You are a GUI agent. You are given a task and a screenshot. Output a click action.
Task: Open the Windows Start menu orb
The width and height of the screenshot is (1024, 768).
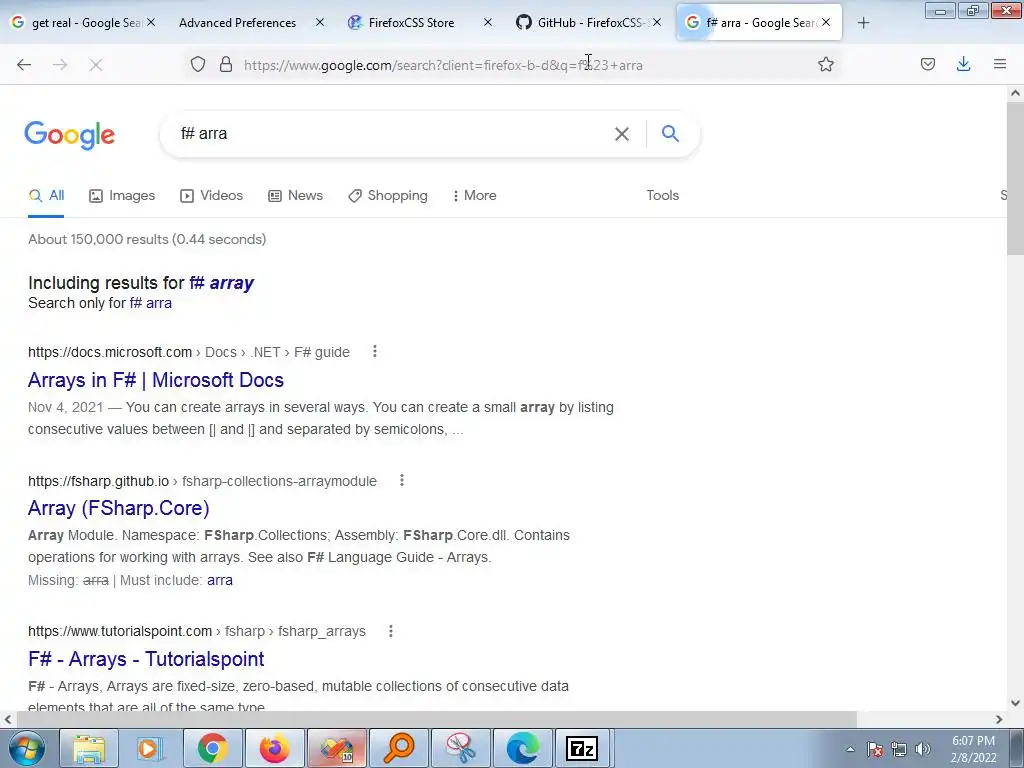click(27, 748)
